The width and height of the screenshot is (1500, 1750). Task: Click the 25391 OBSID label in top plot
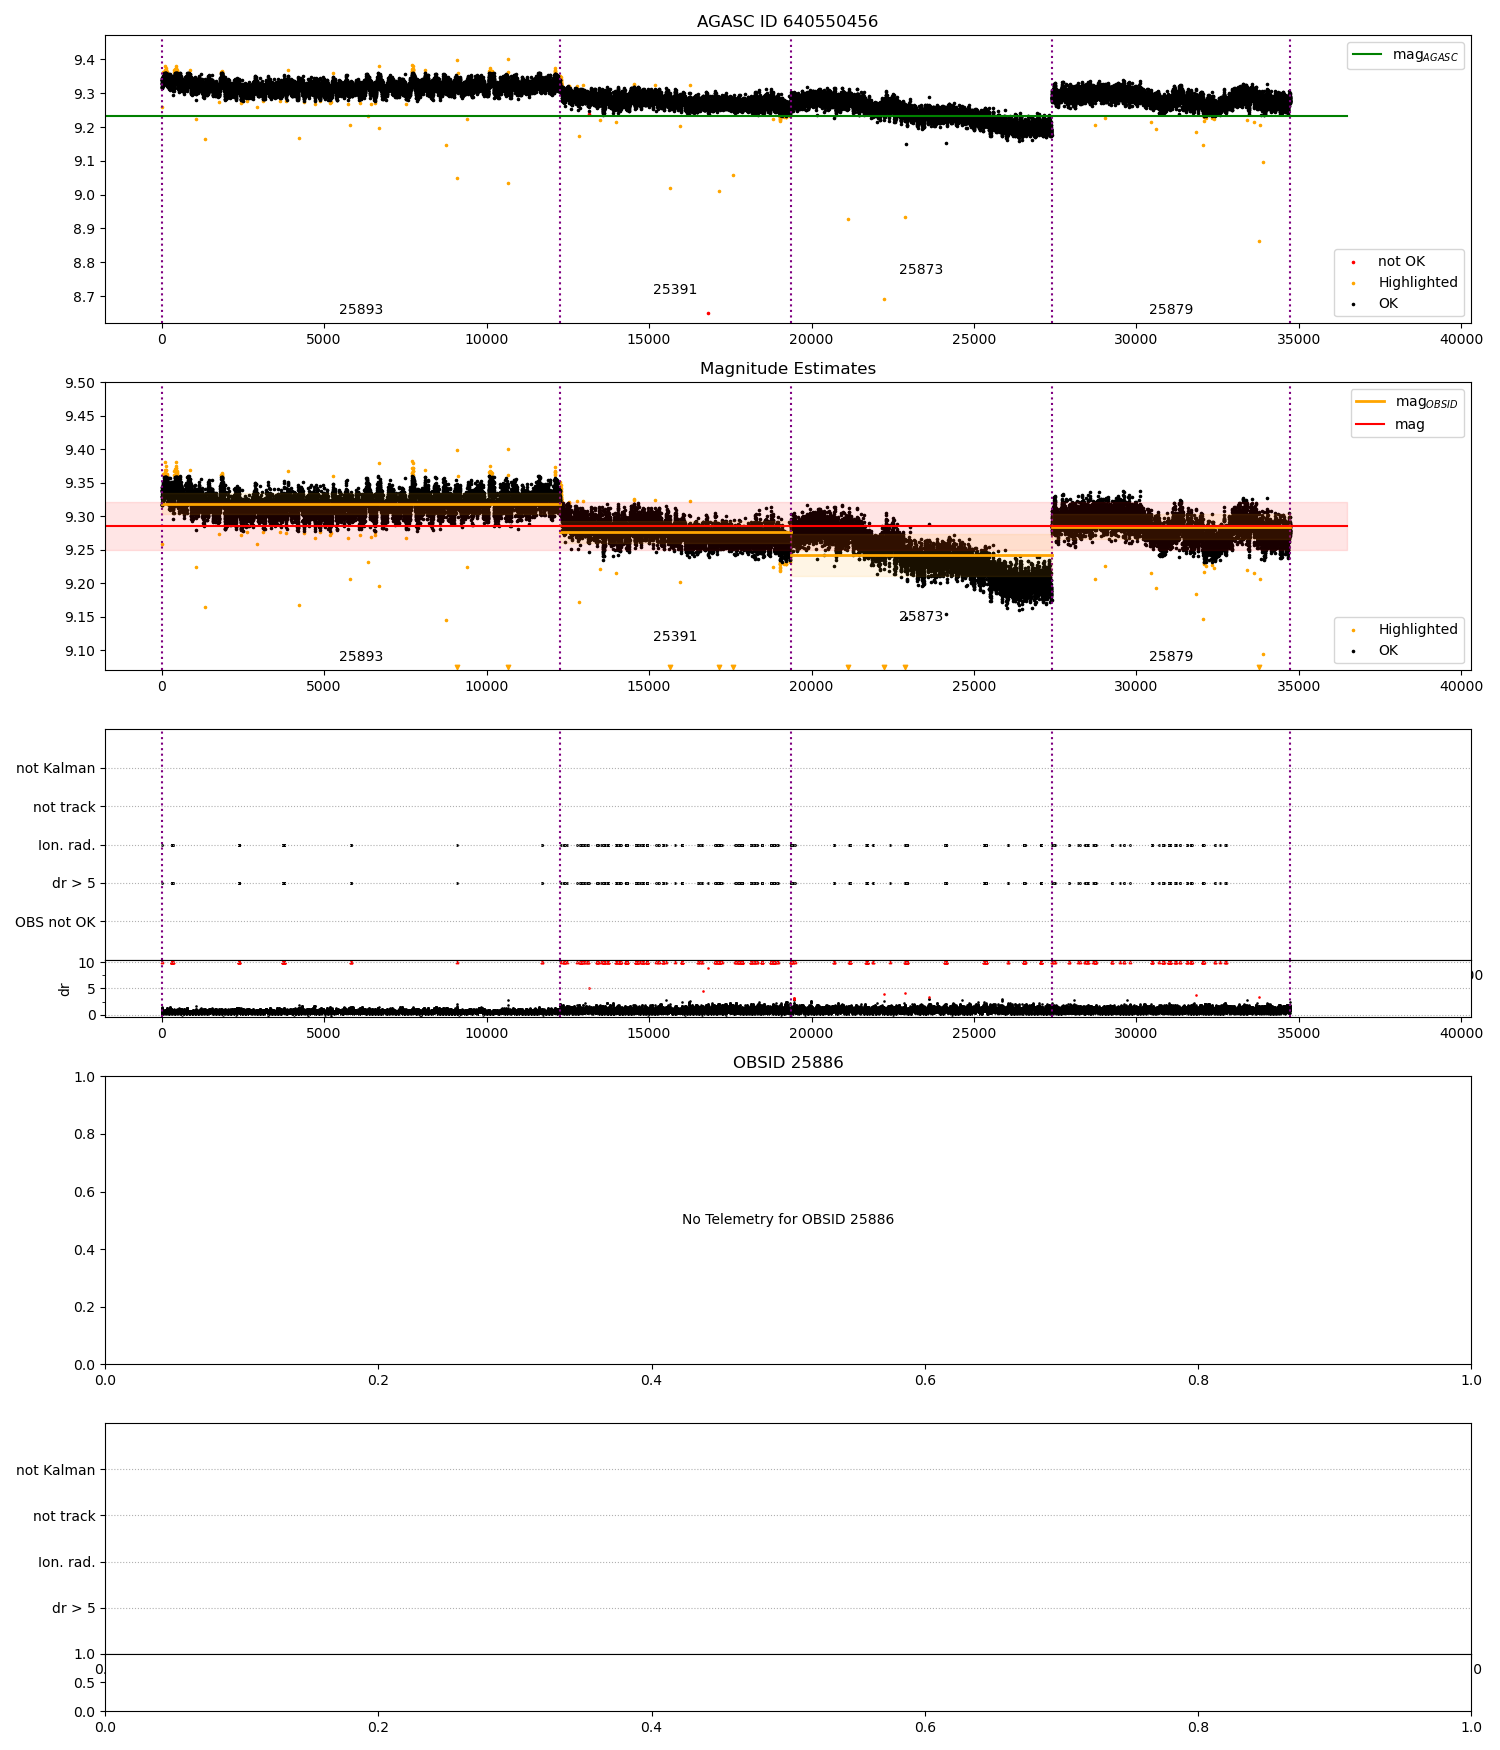pos(675,290)
